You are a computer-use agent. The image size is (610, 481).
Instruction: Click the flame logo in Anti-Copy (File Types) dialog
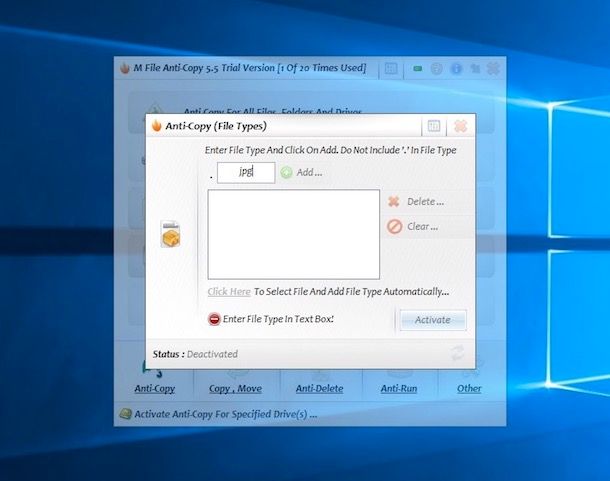(156, 126)
